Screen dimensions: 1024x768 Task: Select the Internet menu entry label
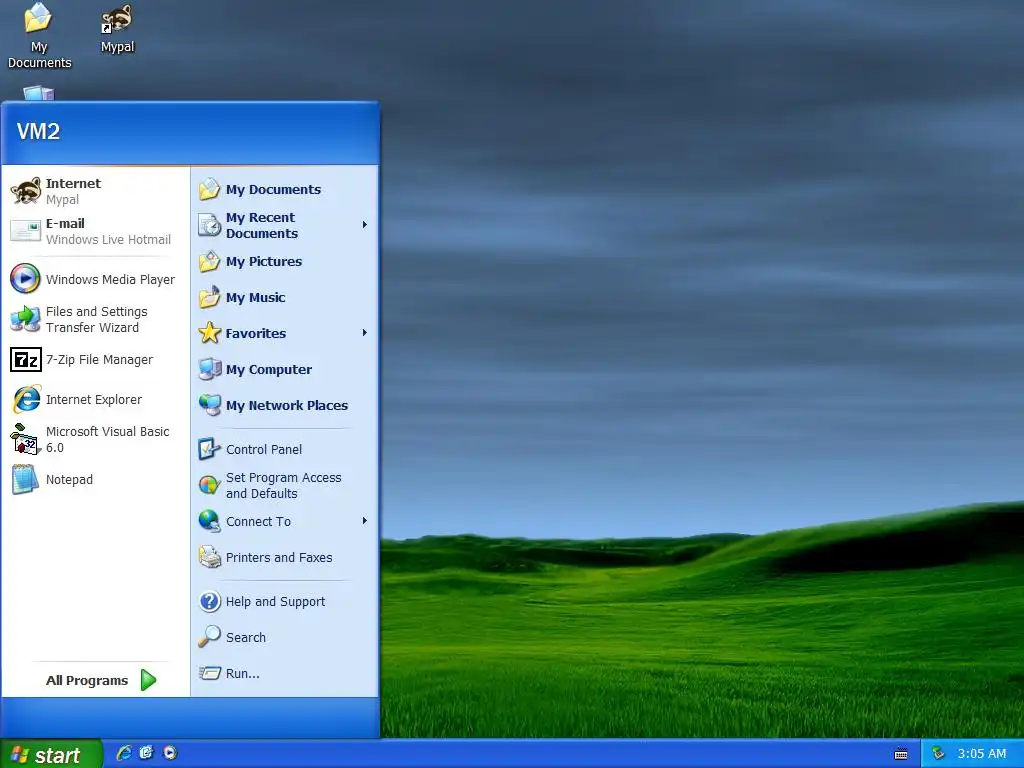(x=73, y=184)
